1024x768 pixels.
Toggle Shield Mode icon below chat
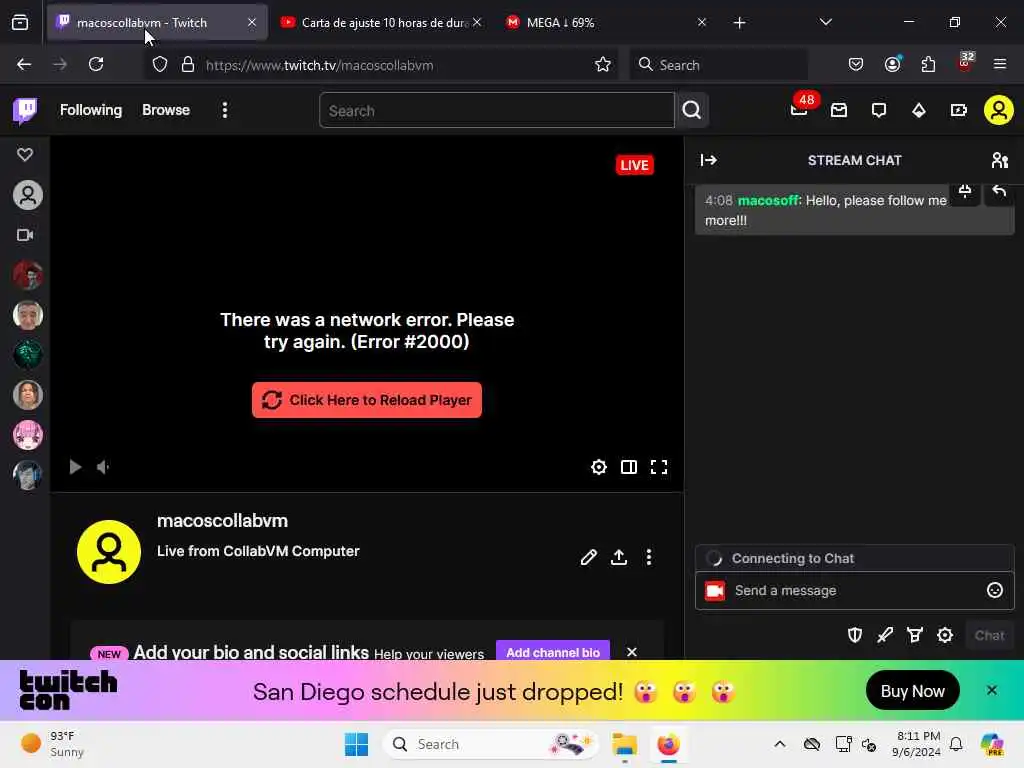click(855, 635)
